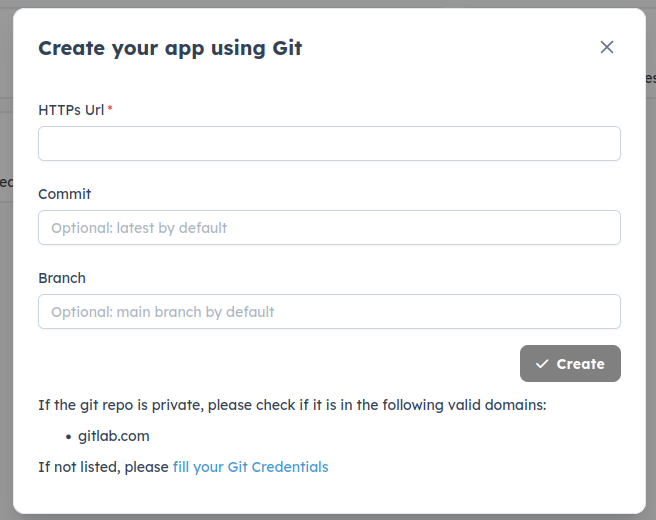Image resolution: width=656 pixels, height=520 pixels.
Task: Click the HTTPs Url field label
Action: [x=70, y=110]
